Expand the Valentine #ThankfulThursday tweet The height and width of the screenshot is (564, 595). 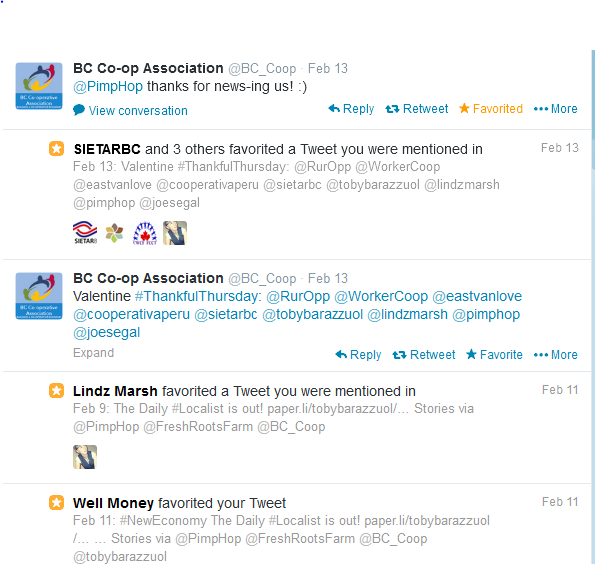[x=93, y=353]
